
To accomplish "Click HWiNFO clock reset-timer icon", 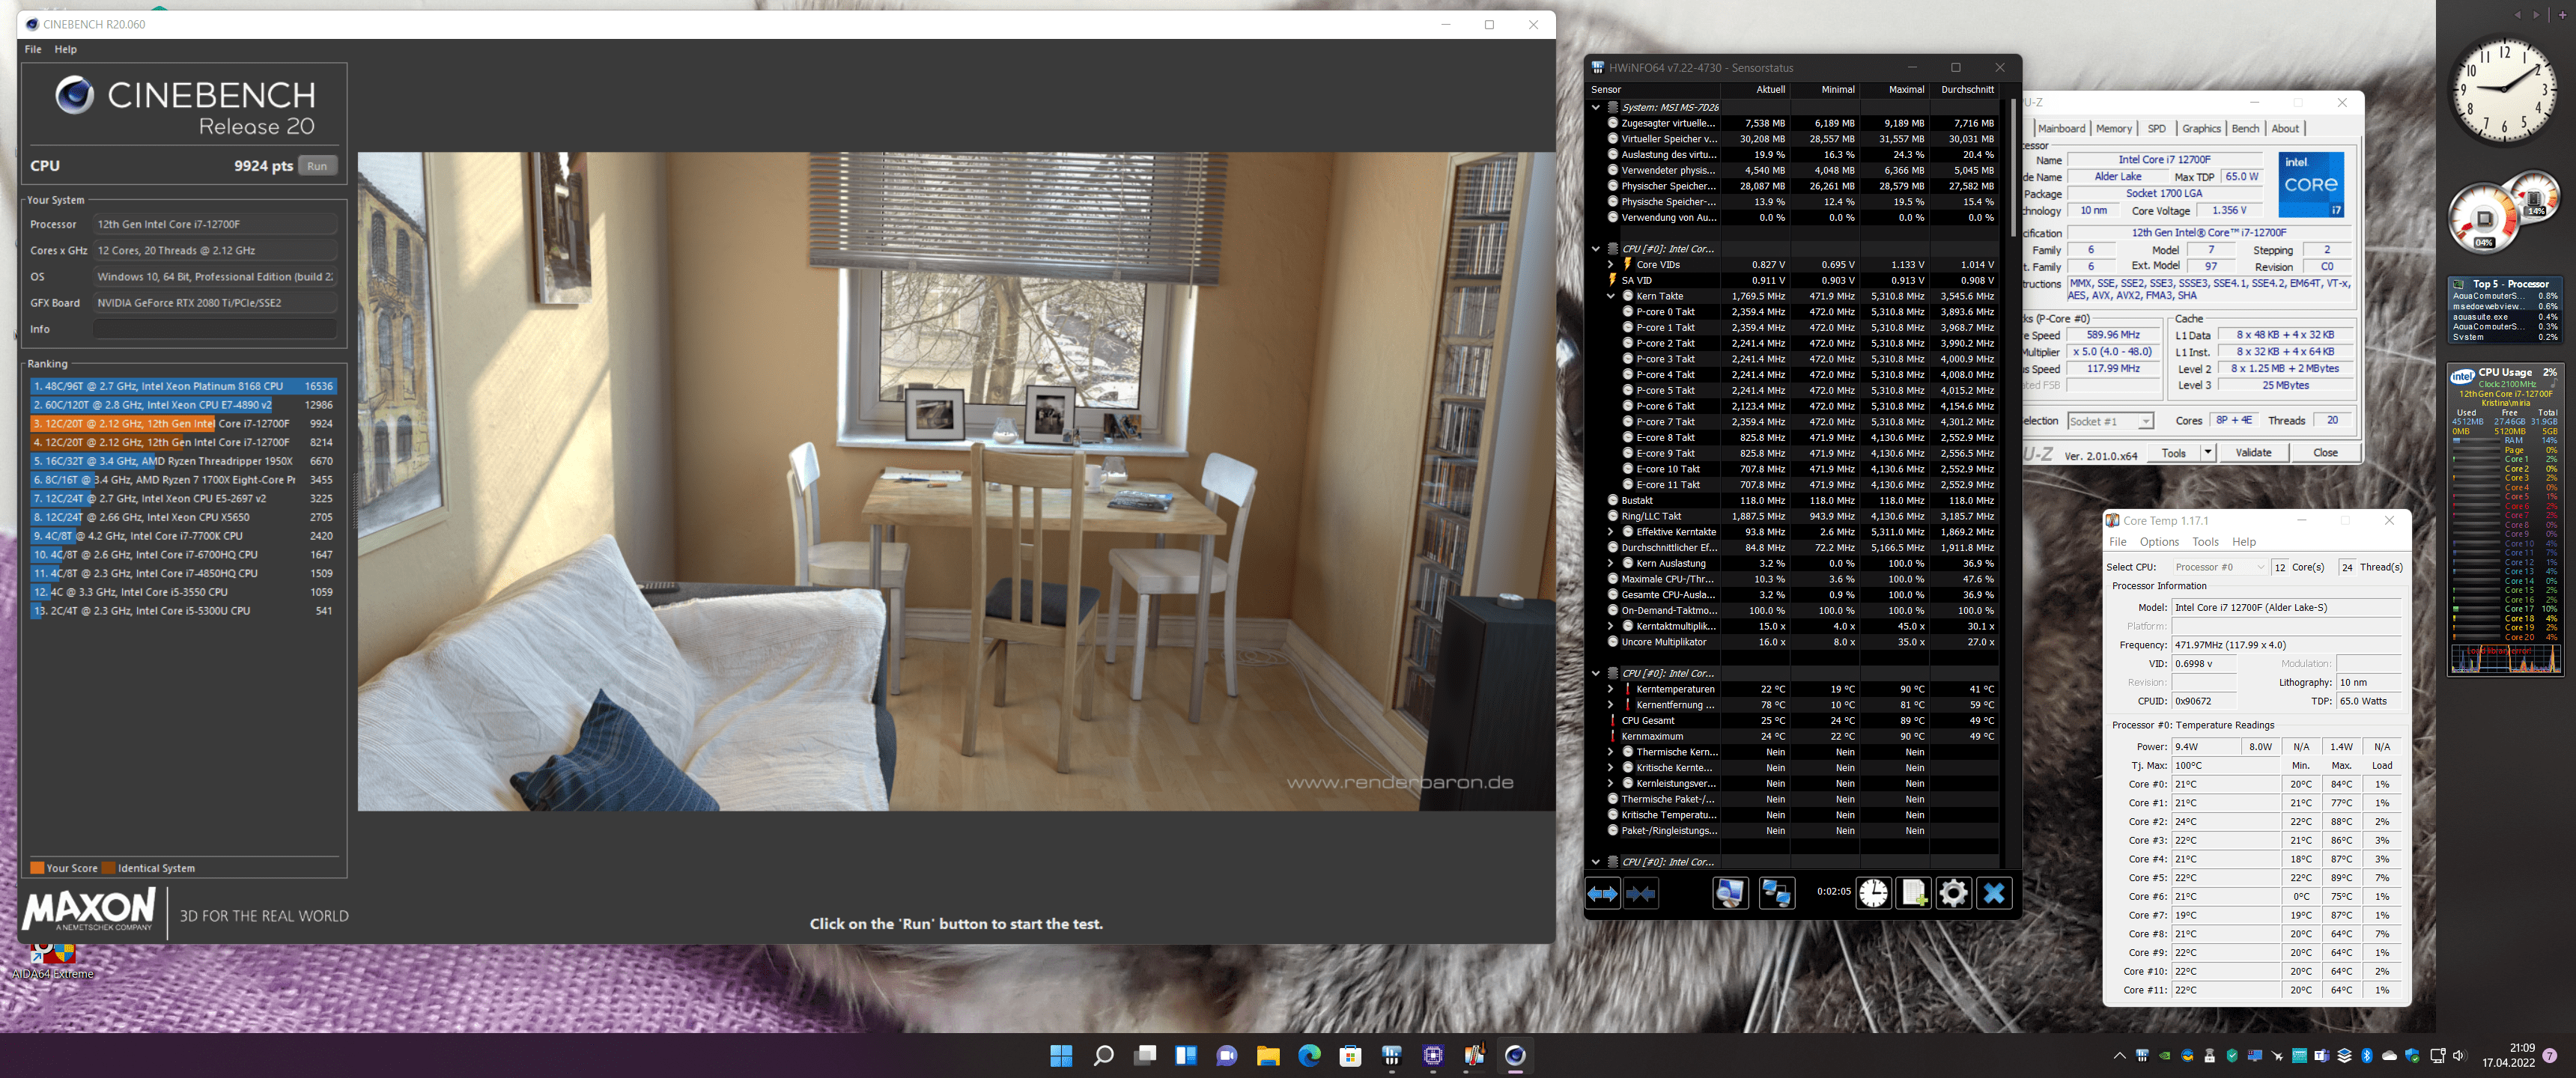I will 1873,893.
